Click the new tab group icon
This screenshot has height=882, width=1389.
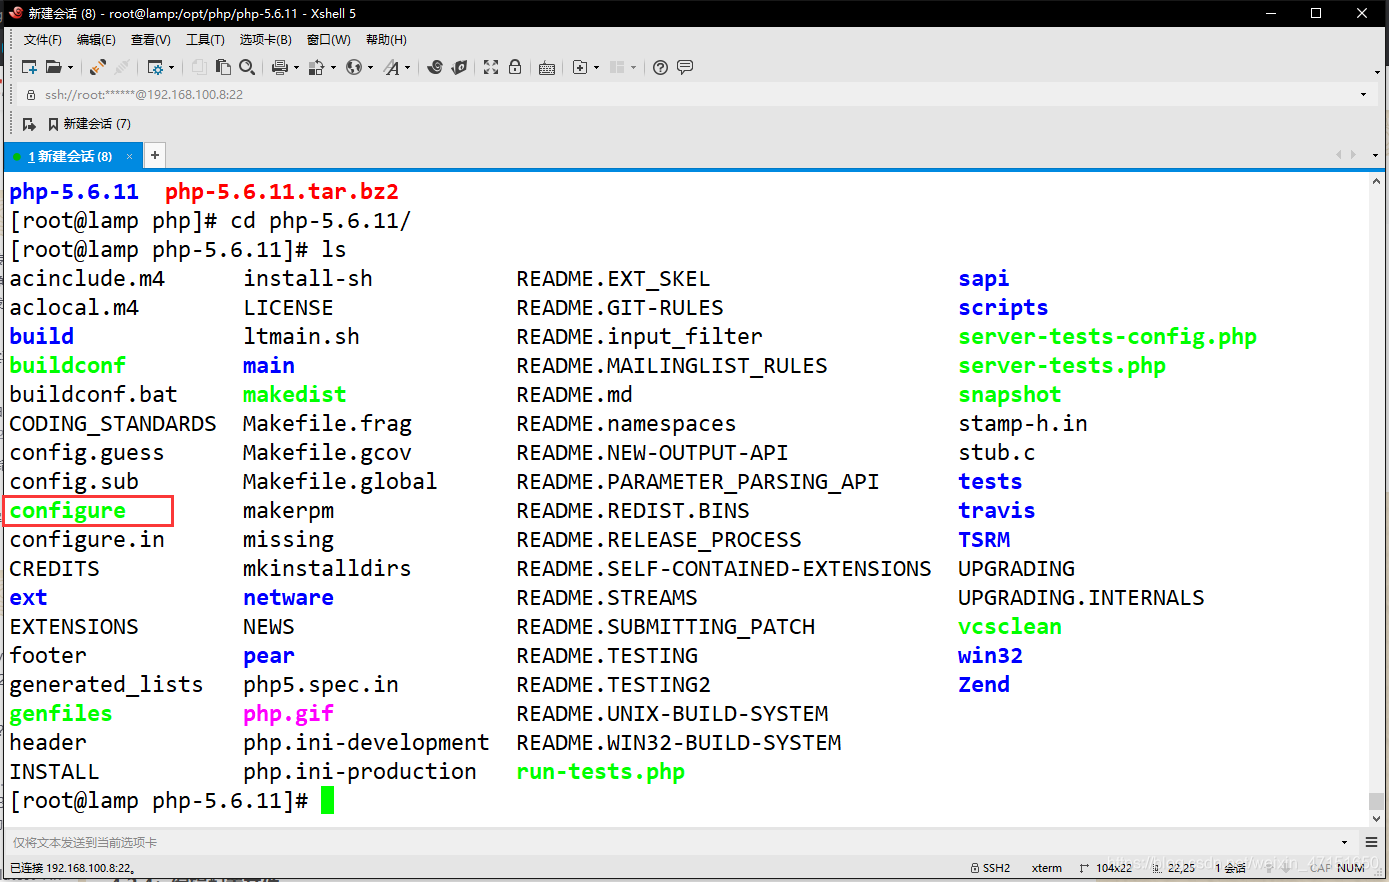pyautogui.click(x=579, y=67)
